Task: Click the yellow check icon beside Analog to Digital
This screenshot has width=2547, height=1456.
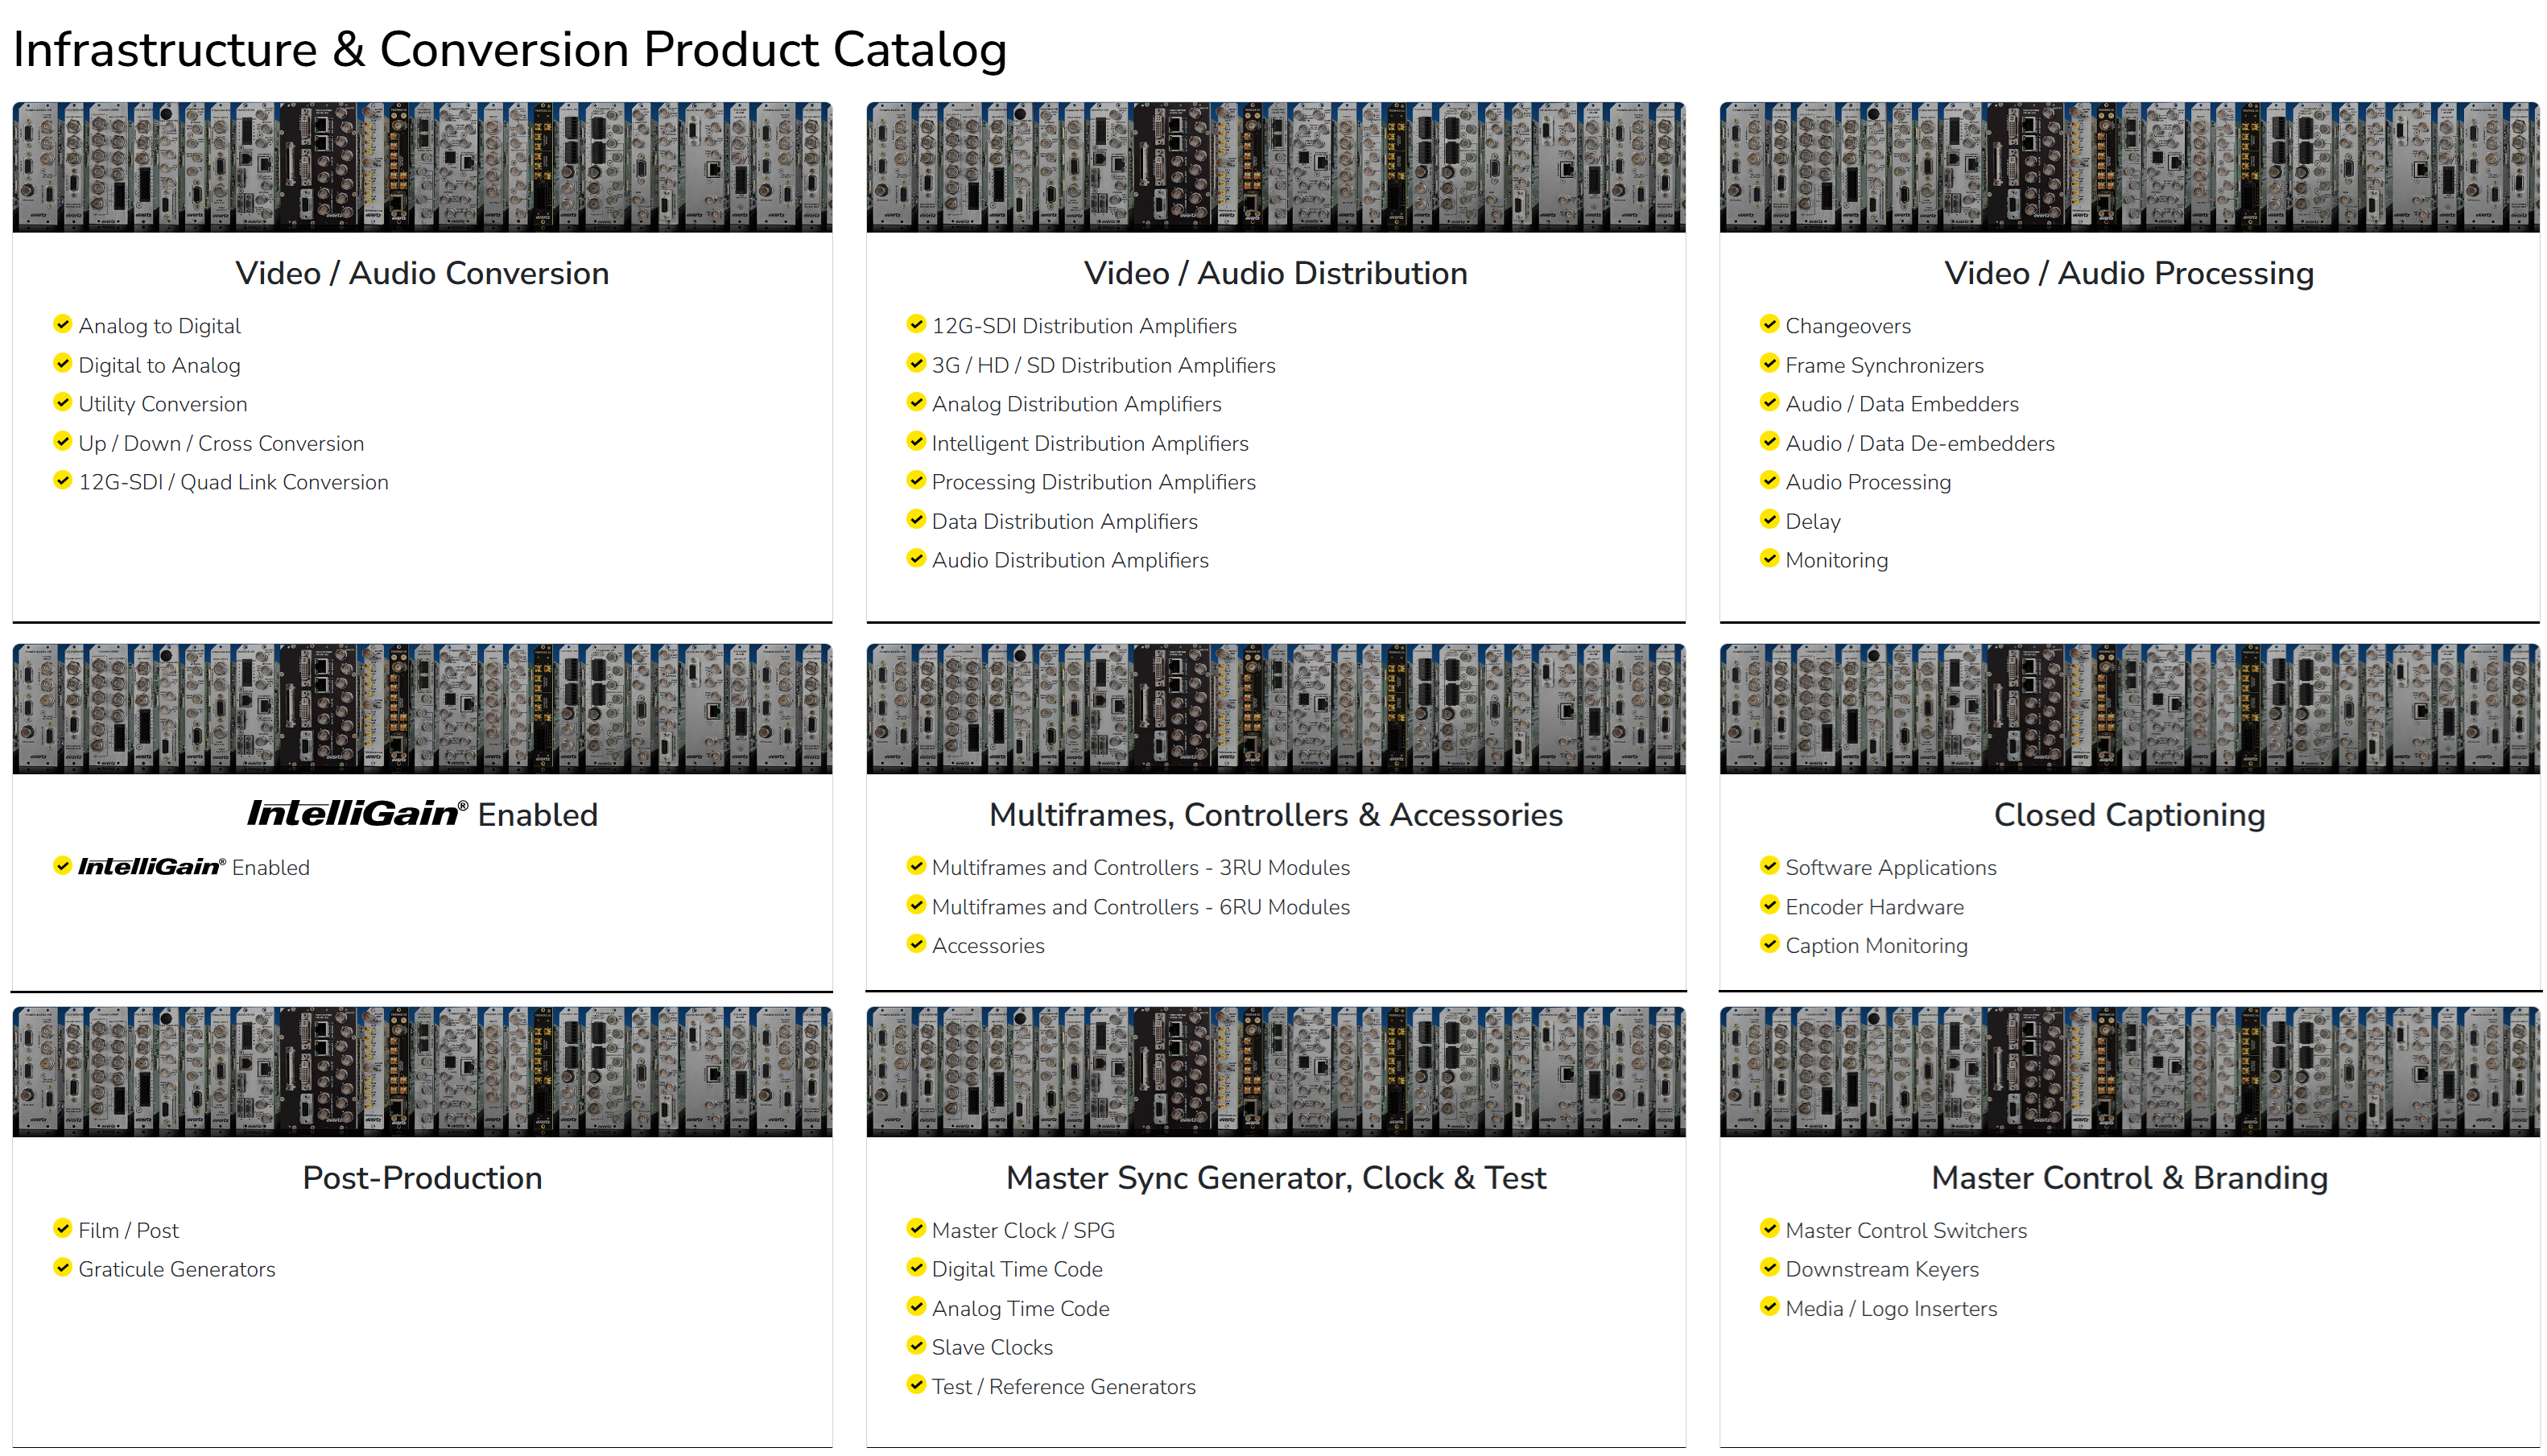Action: click(62, 324)
